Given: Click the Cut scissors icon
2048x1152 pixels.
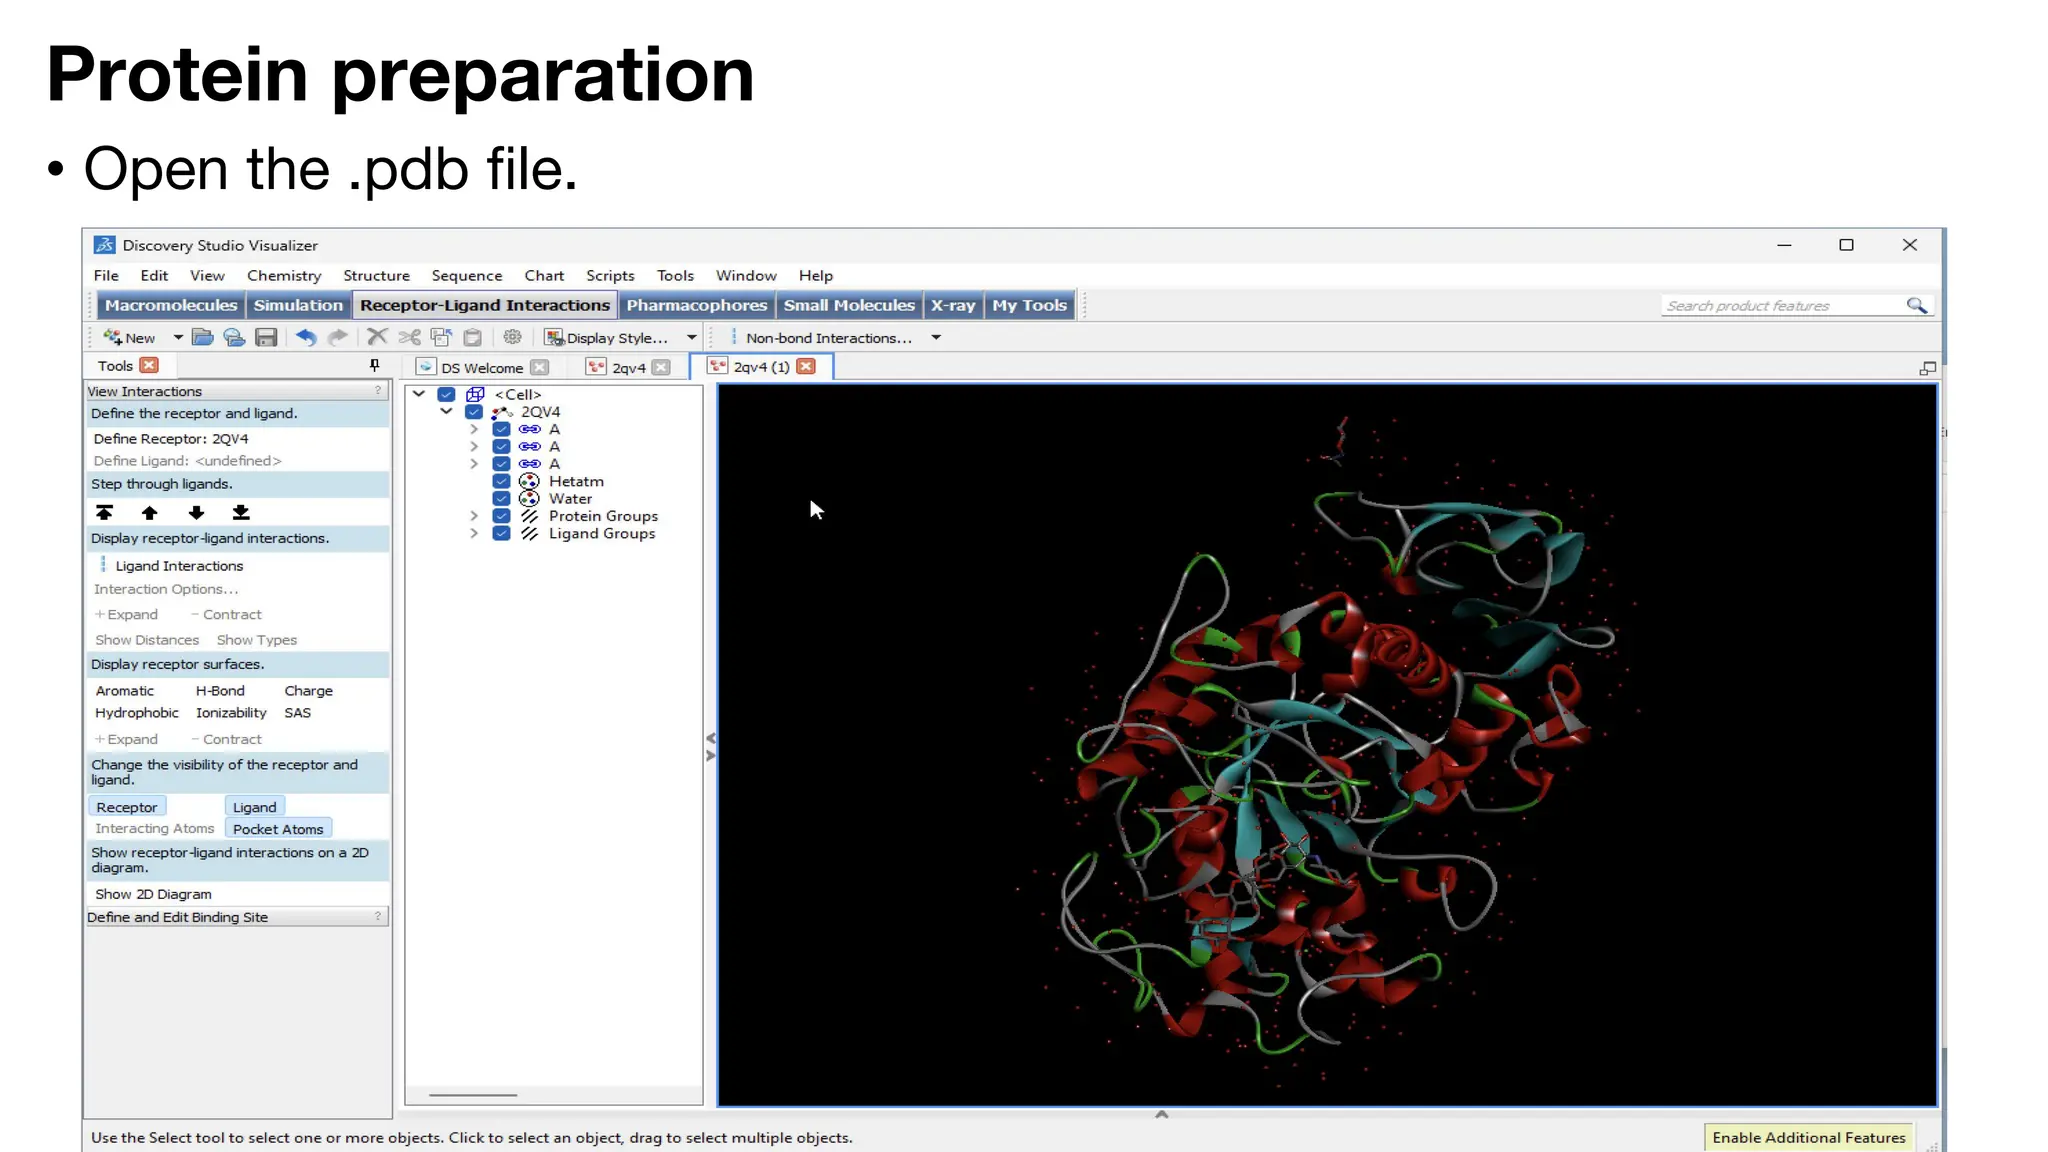Looking at the screenshot, I should 409,337.
